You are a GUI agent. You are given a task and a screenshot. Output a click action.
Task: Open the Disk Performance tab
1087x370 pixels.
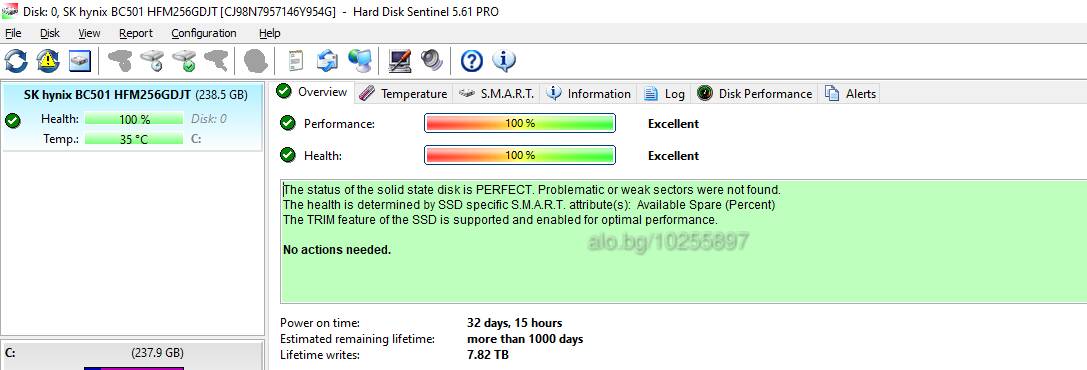tap(754, 94)
